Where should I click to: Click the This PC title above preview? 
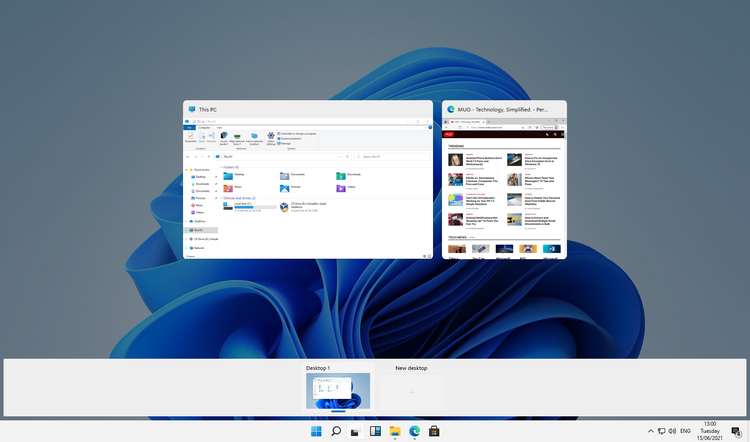pos(209,109)
